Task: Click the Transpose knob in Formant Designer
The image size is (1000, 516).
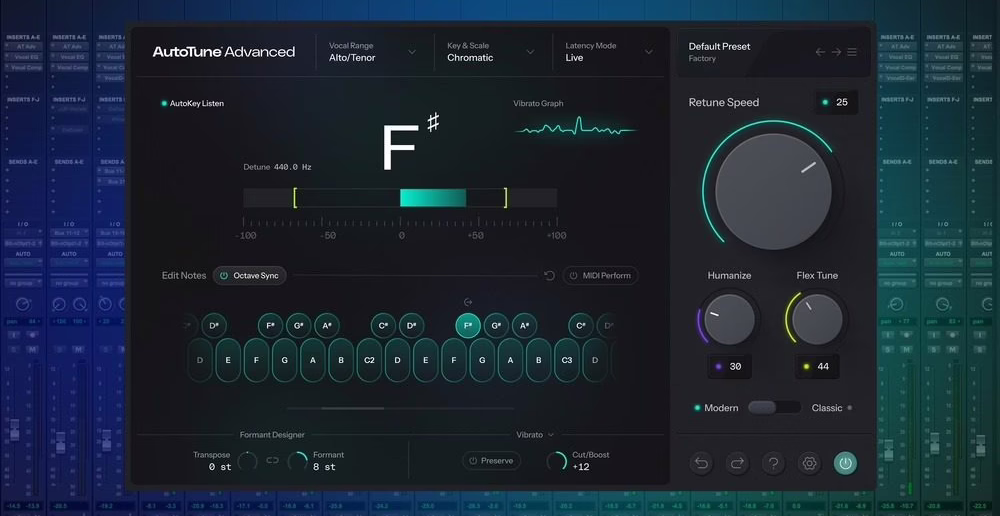Action: coord(247,461)
